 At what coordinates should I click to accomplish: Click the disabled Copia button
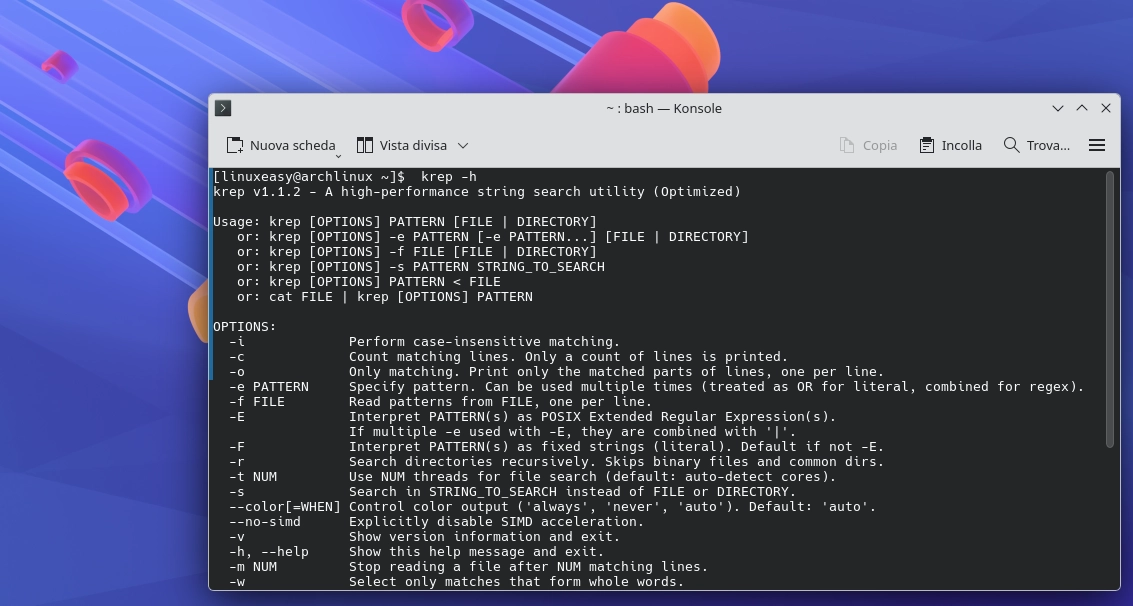point(868,144)
